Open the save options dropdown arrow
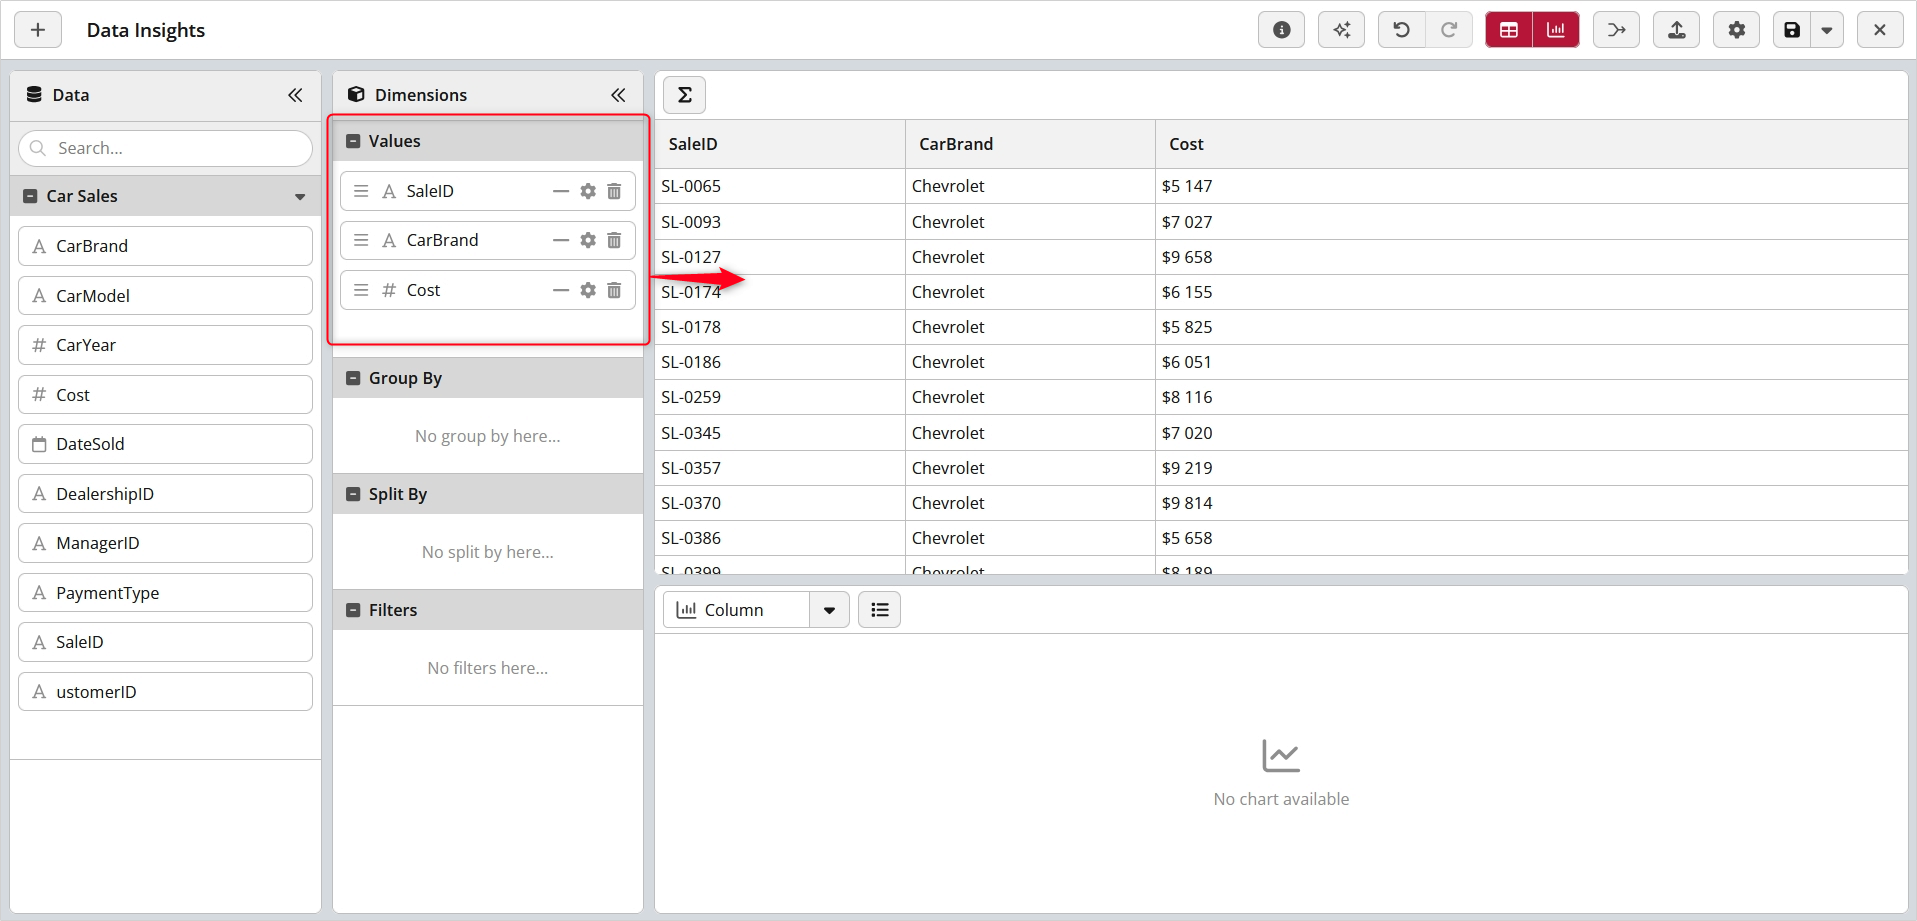The image size is (1917, 921). coord(1827,30)
